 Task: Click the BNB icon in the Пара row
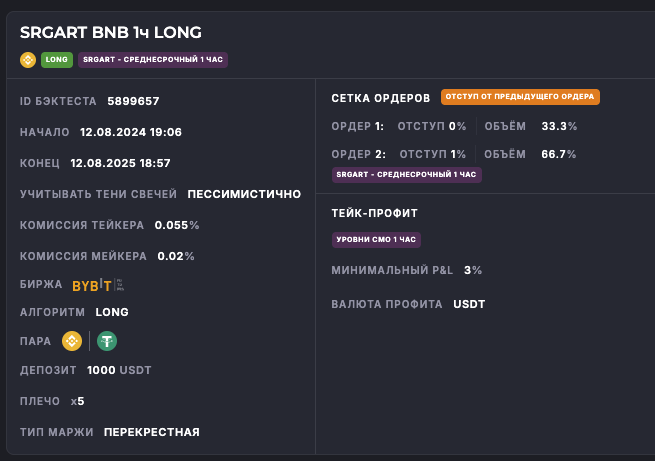pos(72,341)
